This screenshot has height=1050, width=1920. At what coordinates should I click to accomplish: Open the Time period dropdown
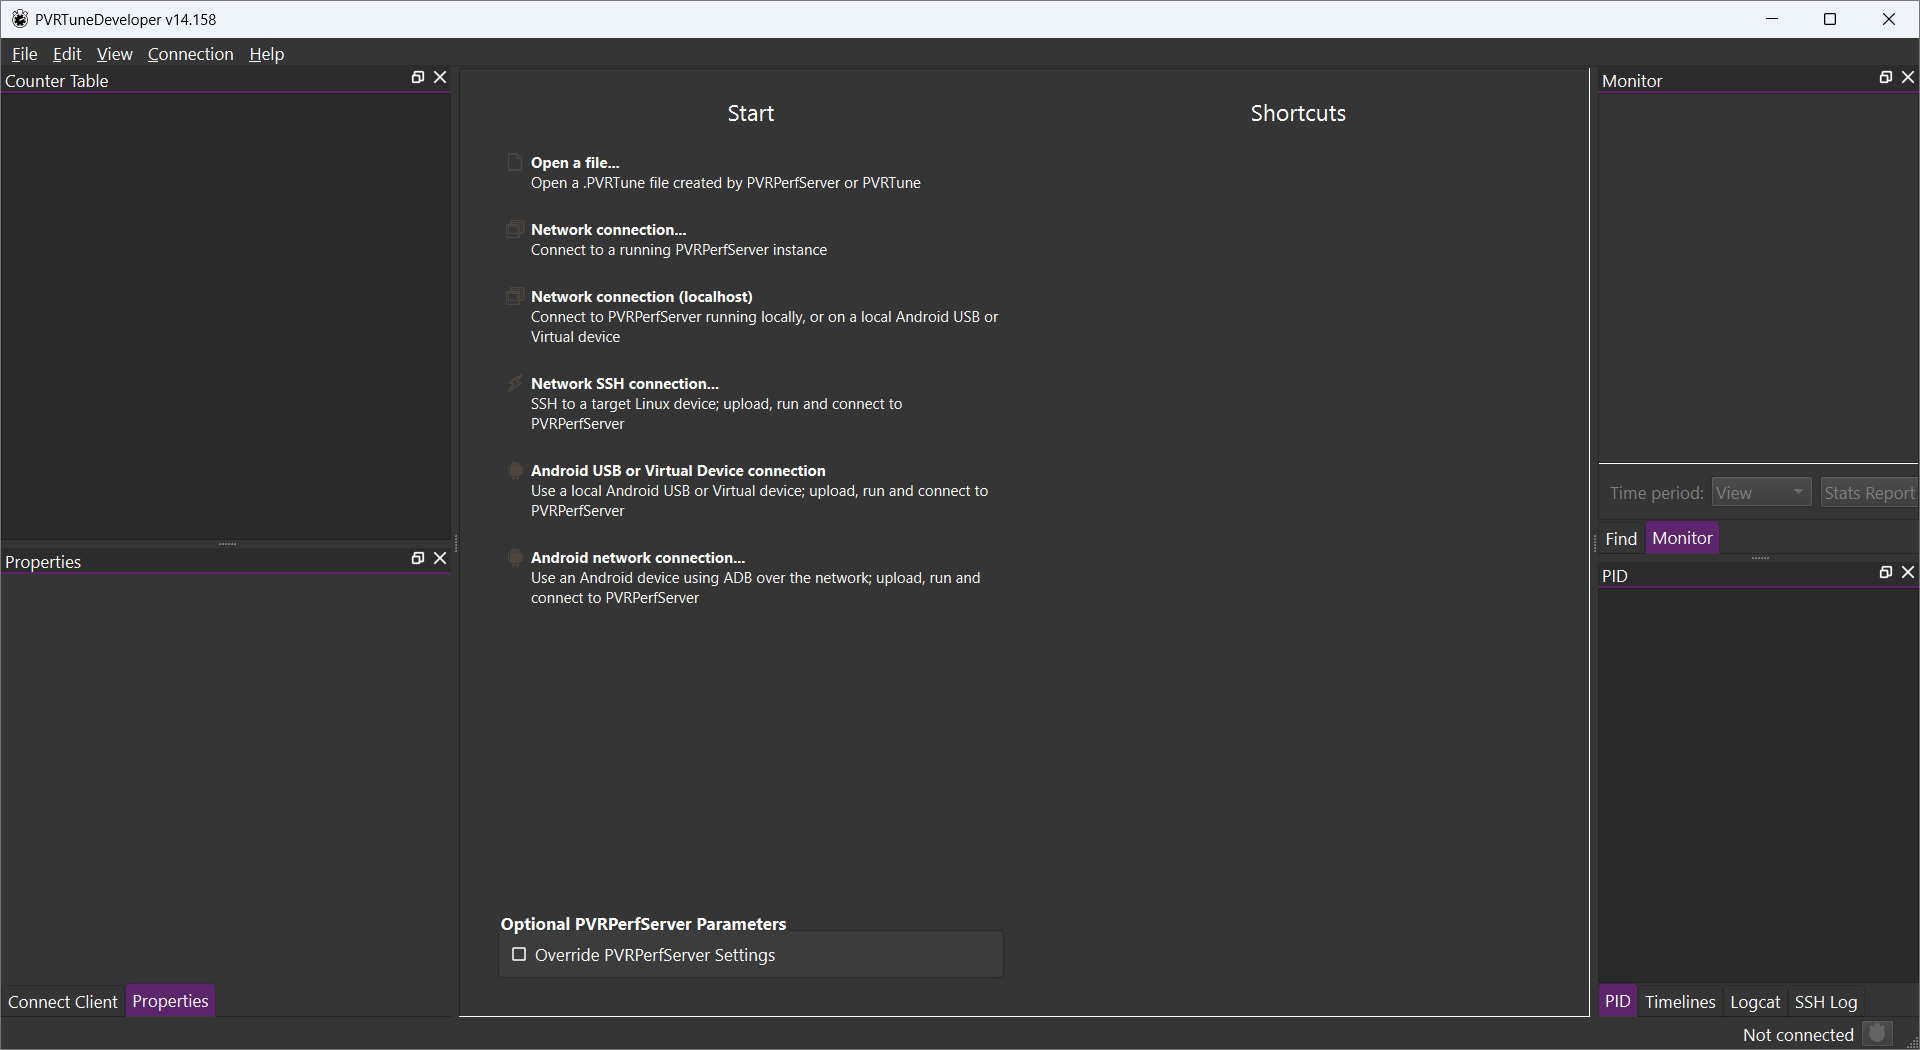pyautogui.click(x=1761, y=493)
